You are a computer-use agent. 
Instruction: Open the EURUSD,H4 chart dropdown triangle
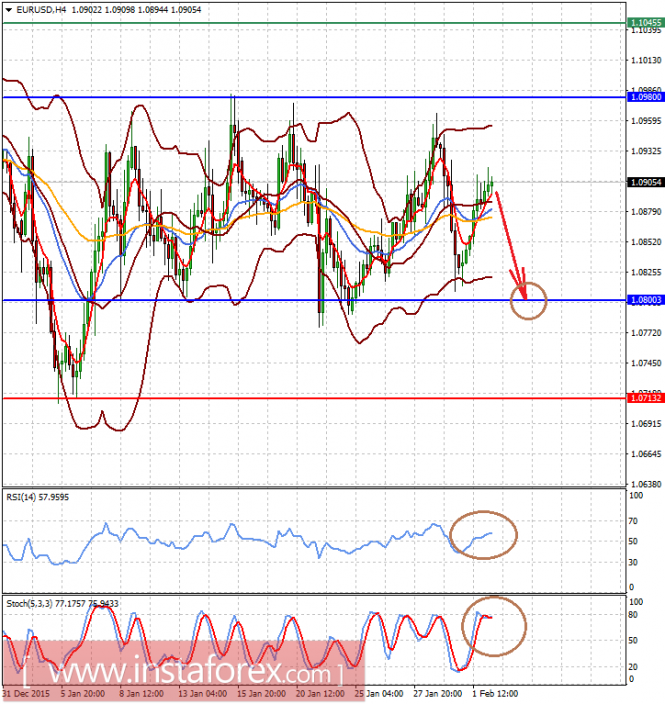(9, 9)
